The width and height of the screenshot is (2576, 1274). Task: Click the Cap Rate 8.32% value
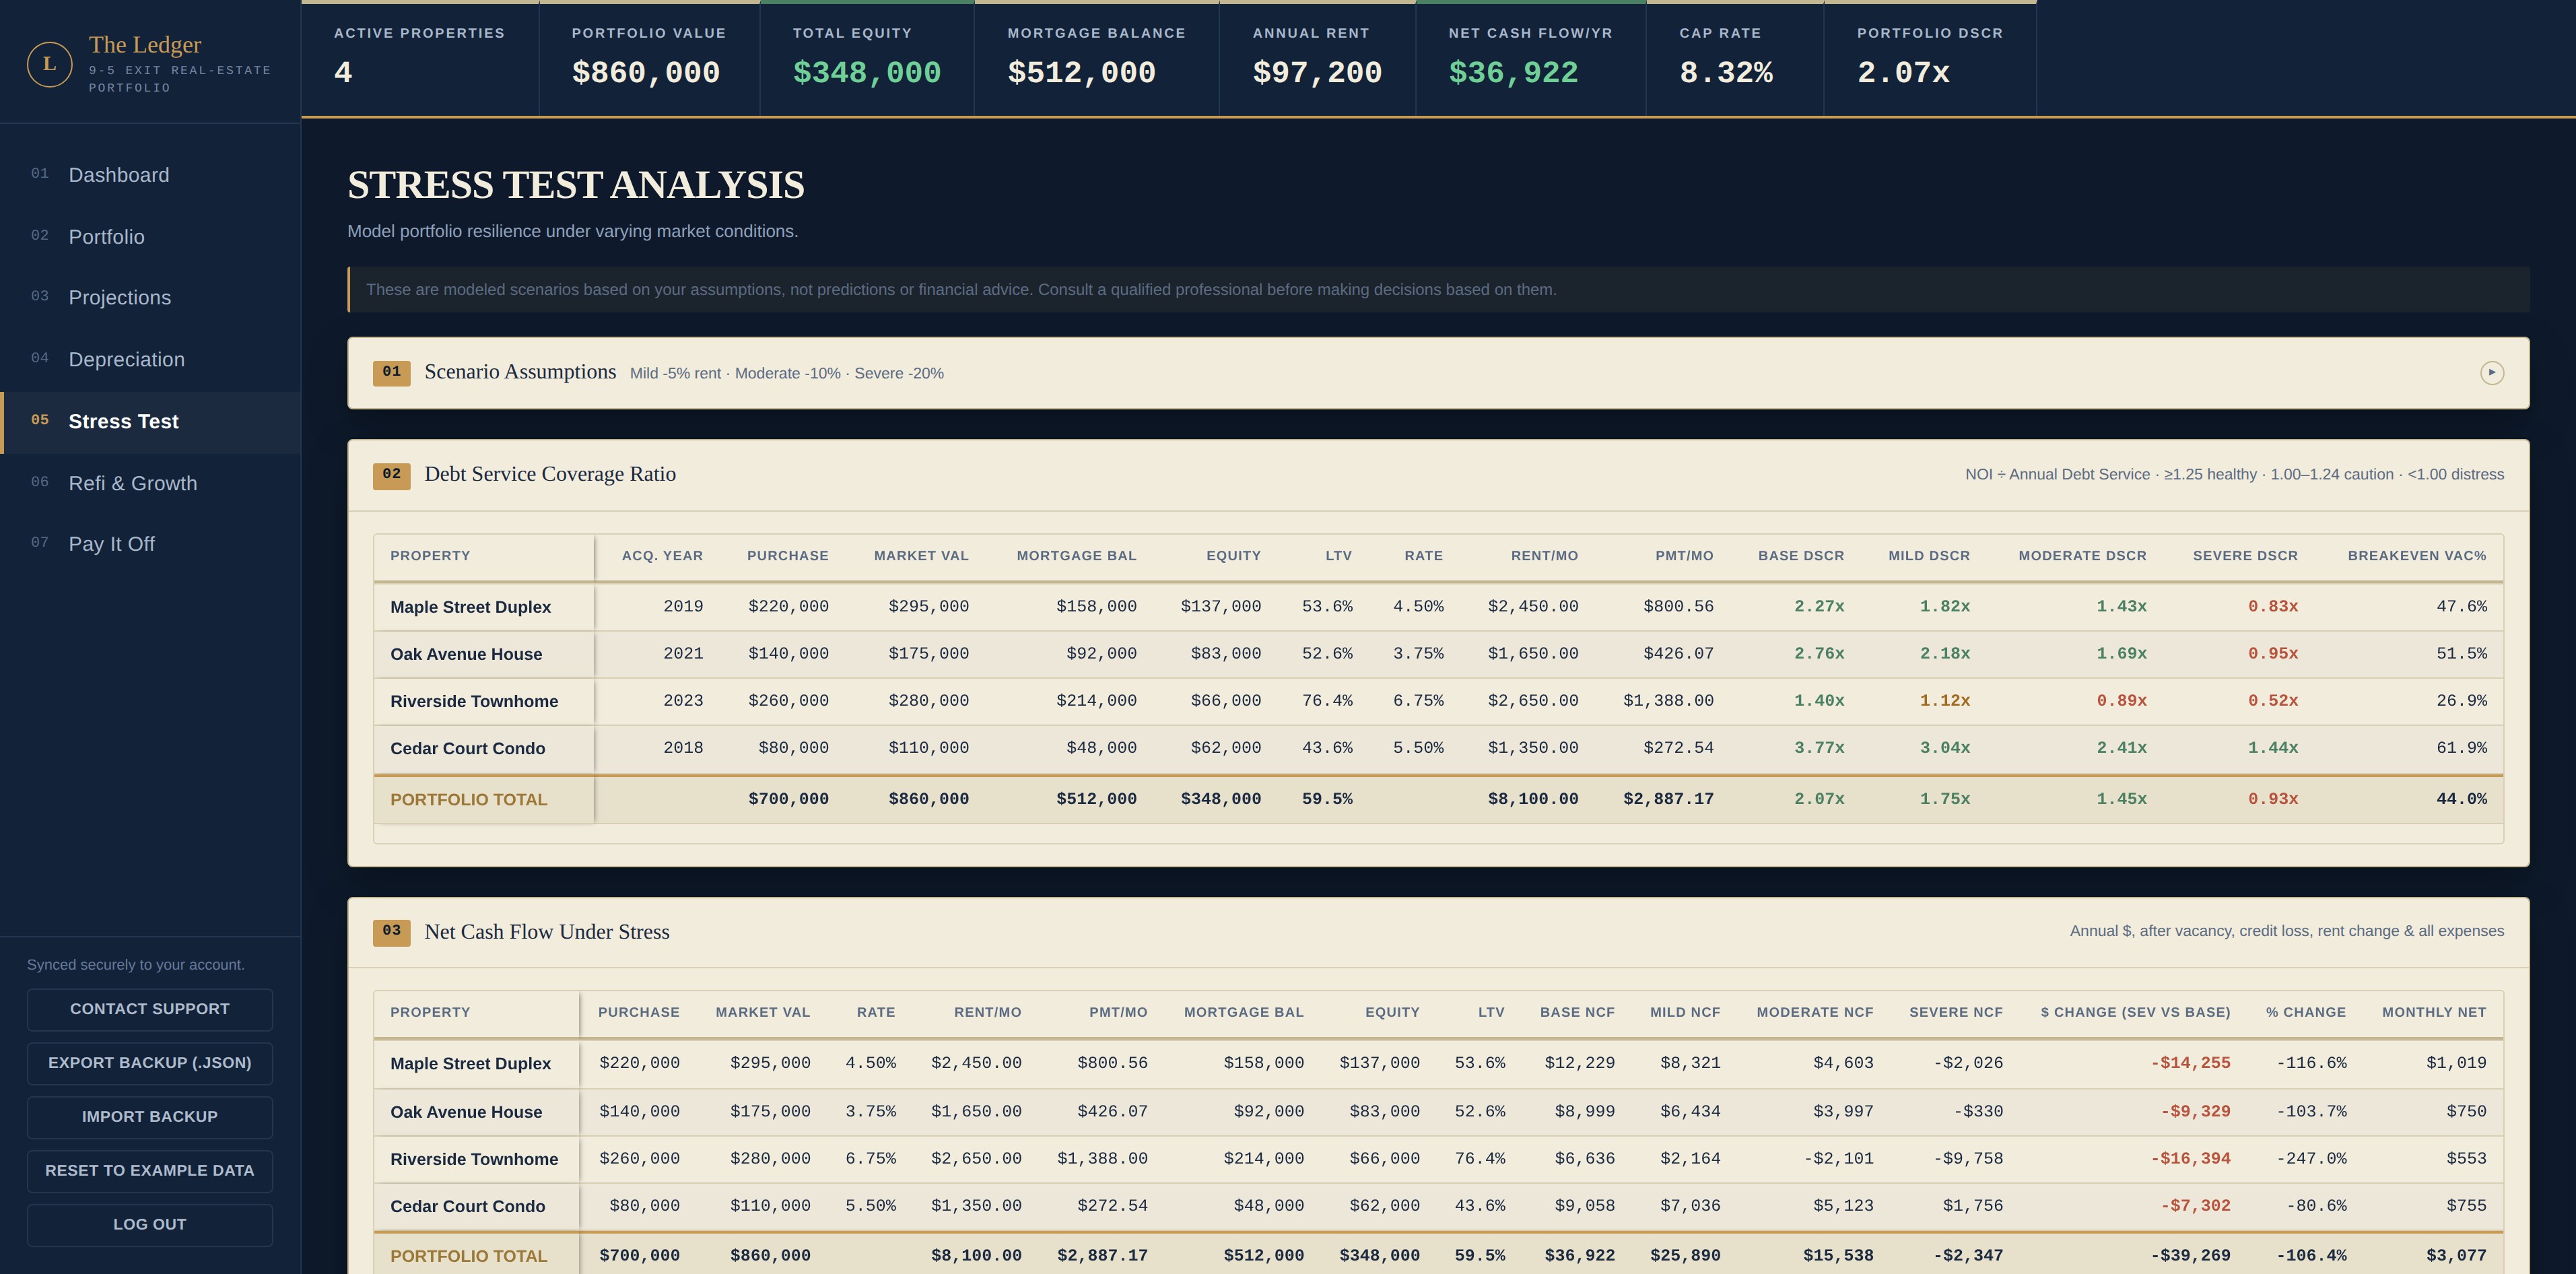click(1726, 73)
